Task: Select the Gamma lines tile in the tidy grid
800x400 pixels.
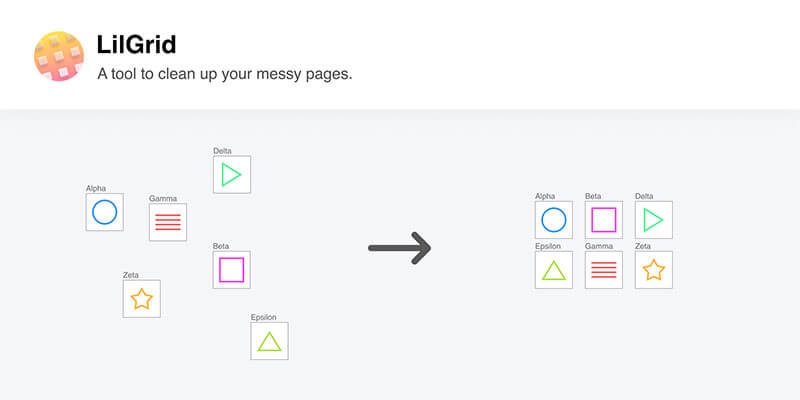Action: click(x=604, y=270)
